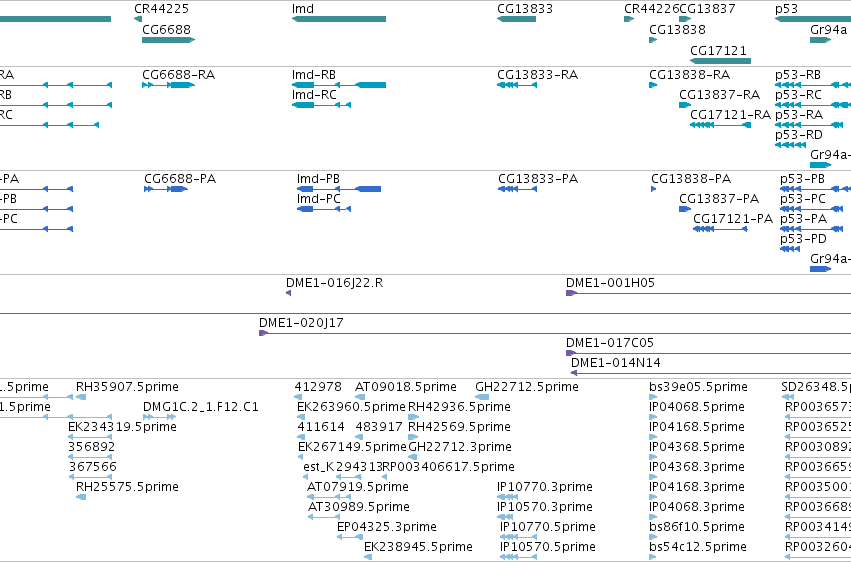Select the DMG1C.2_1.F12.C1 EST label
The image size is (851, 562).
pos(201,407)
